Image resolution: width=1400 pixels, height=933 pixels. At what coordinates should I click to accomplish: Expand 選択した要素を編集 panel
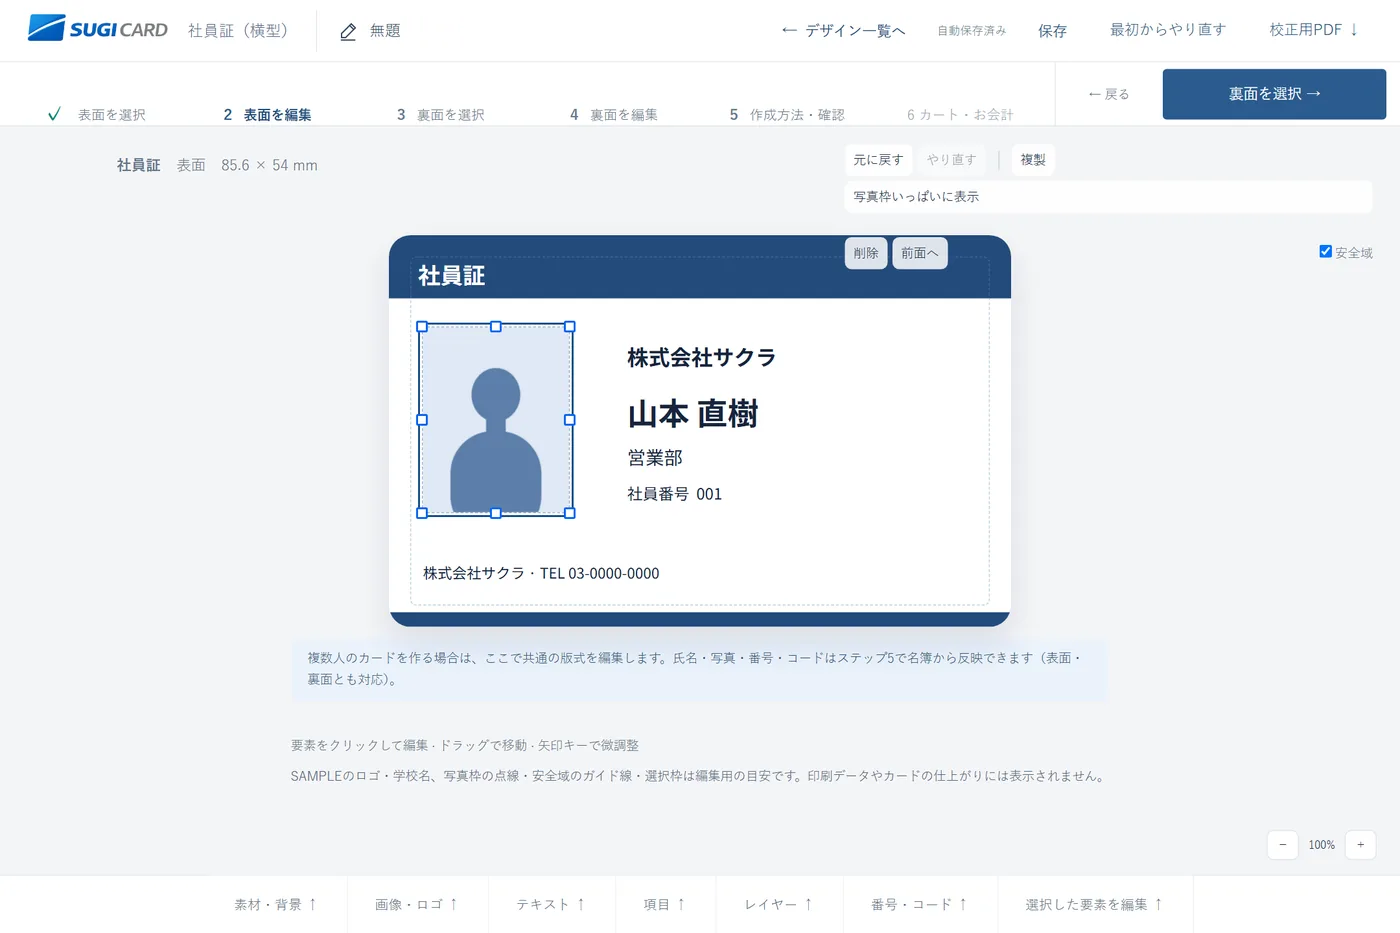(1095, 905)
